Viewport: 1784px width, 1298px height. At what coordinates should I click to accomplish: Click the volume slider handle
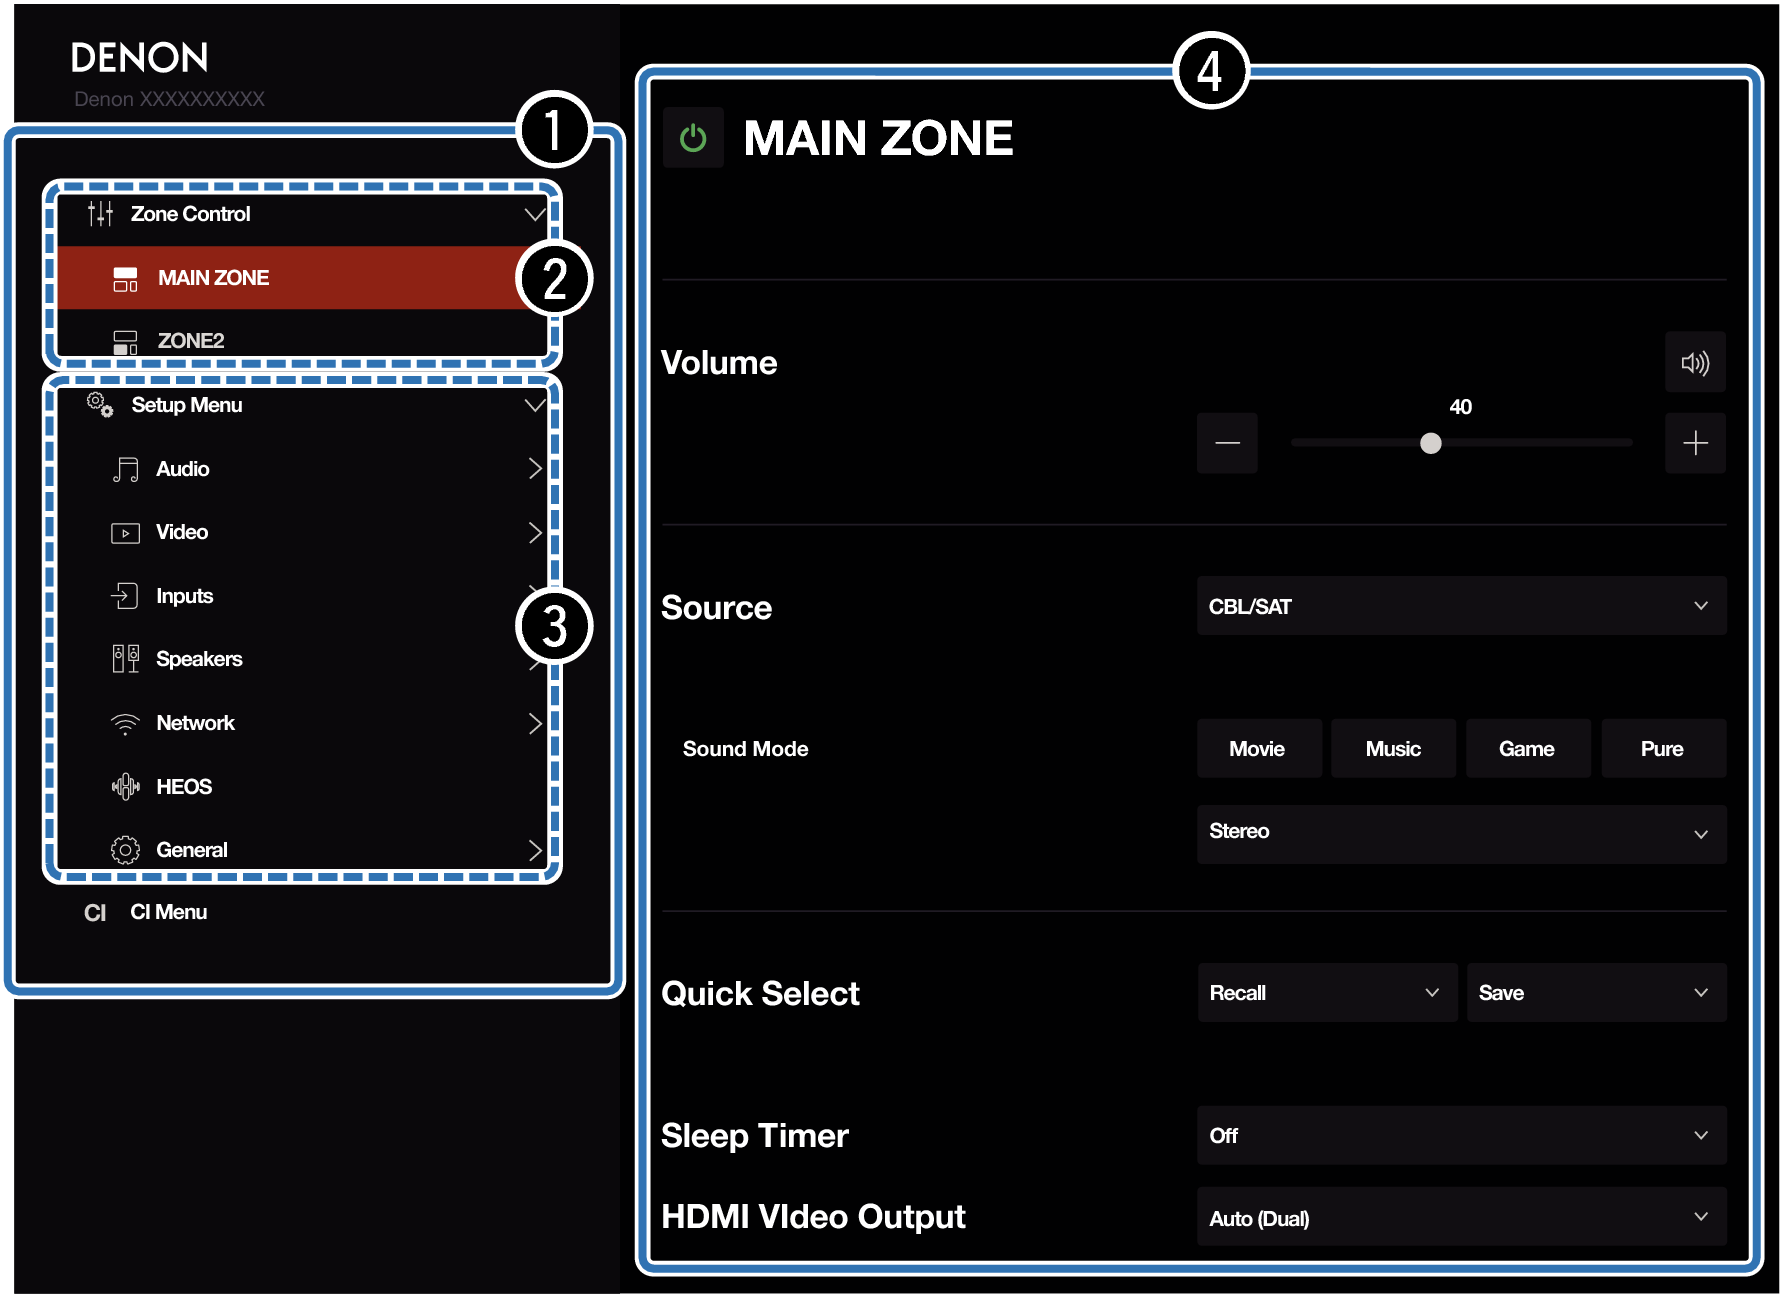tap(1431, 443)
